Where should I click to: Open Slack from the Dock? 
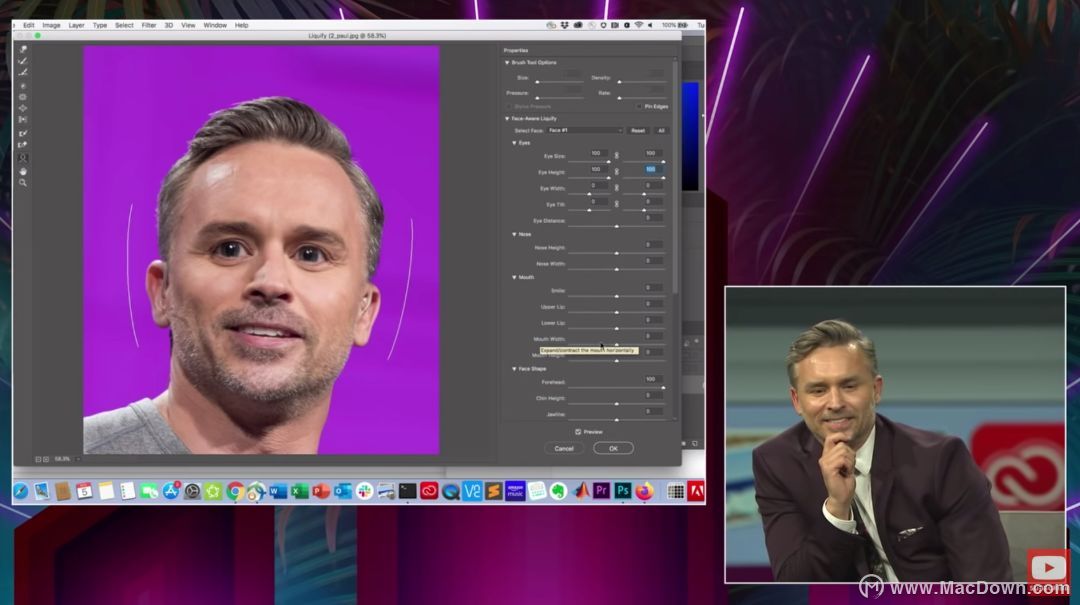click(x=364, y=491)
